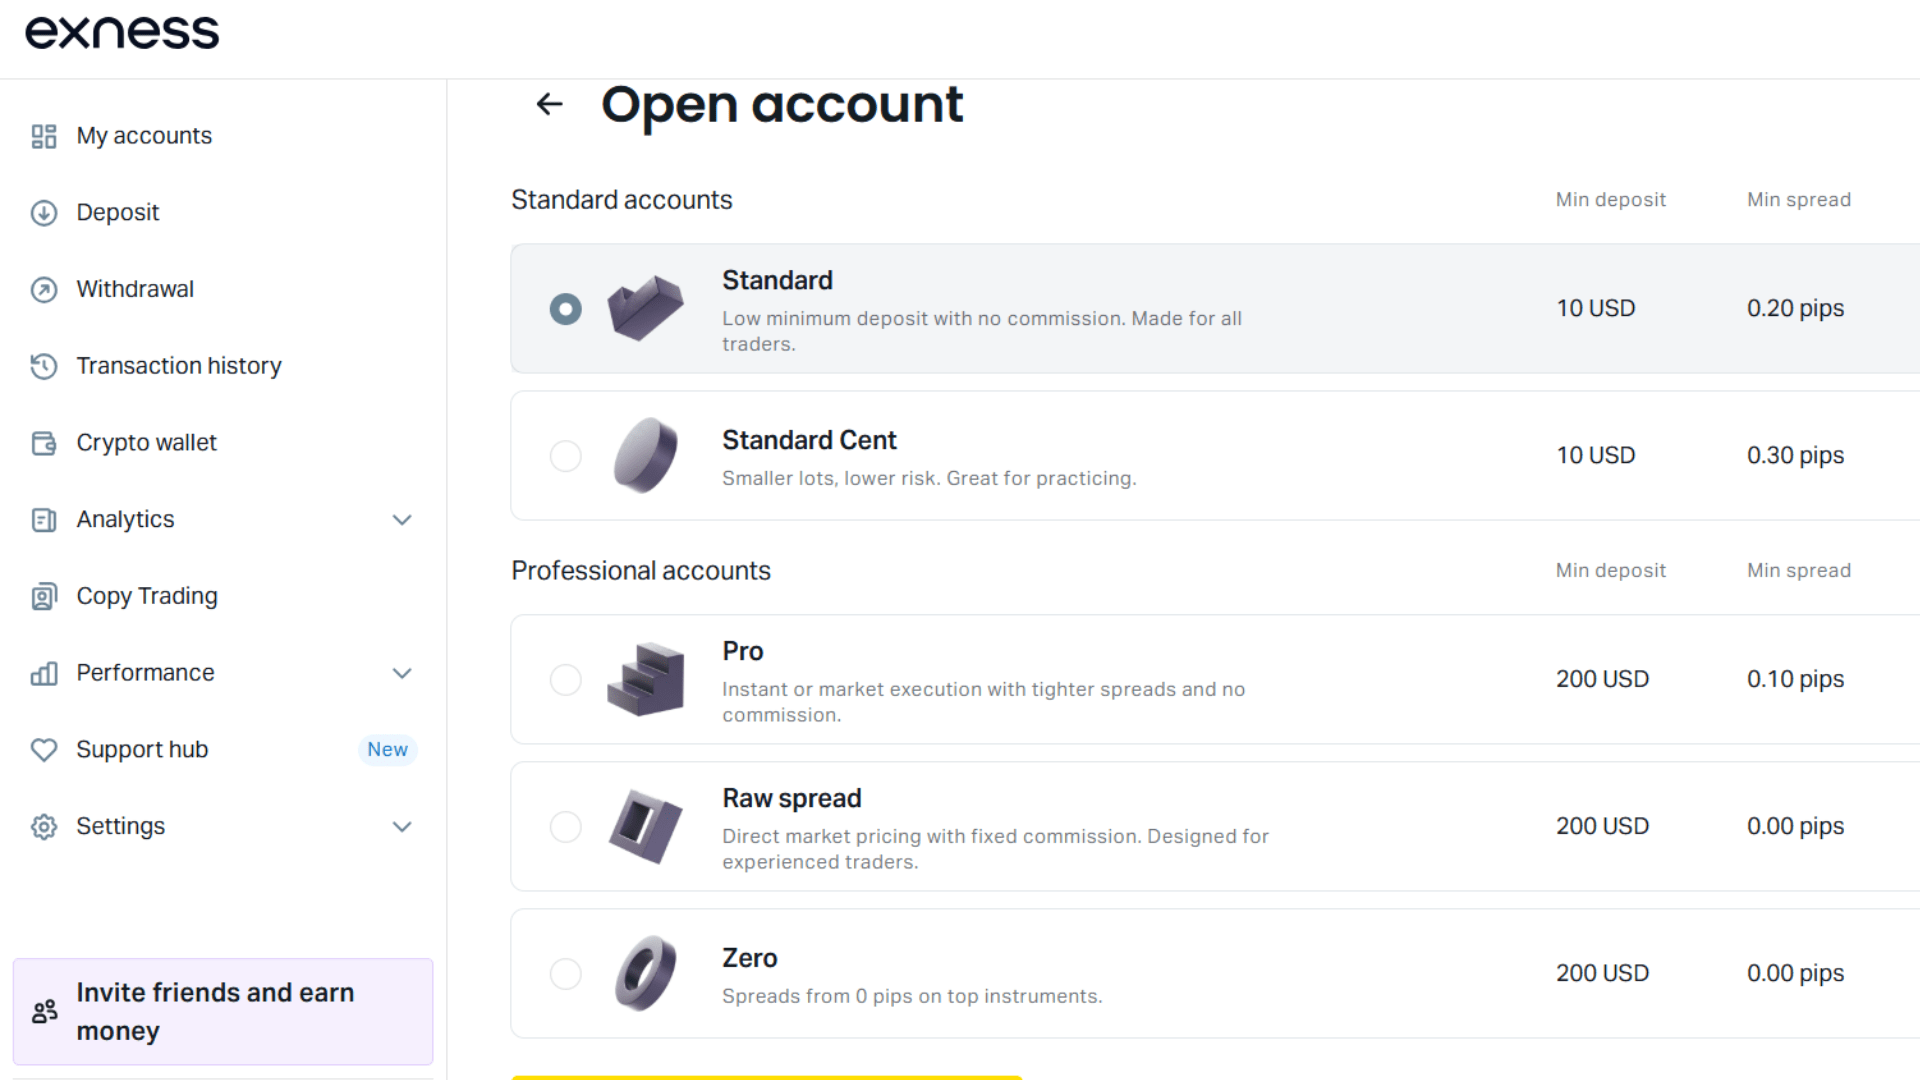Click the Invite friends and earn money icon
This screenshot has width=1920, height=1080.
[44, 1011]
